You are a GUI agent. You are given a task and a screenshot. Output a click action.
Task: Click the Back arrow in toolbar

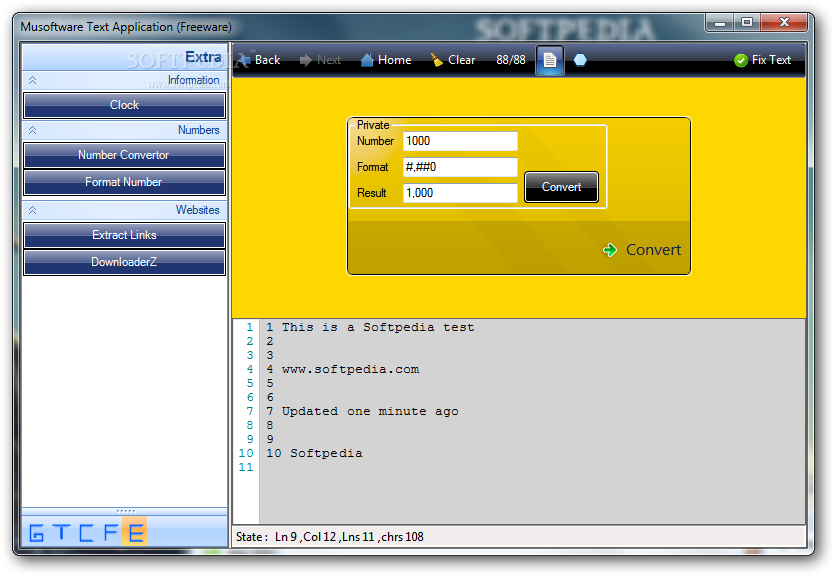point(260,60)
